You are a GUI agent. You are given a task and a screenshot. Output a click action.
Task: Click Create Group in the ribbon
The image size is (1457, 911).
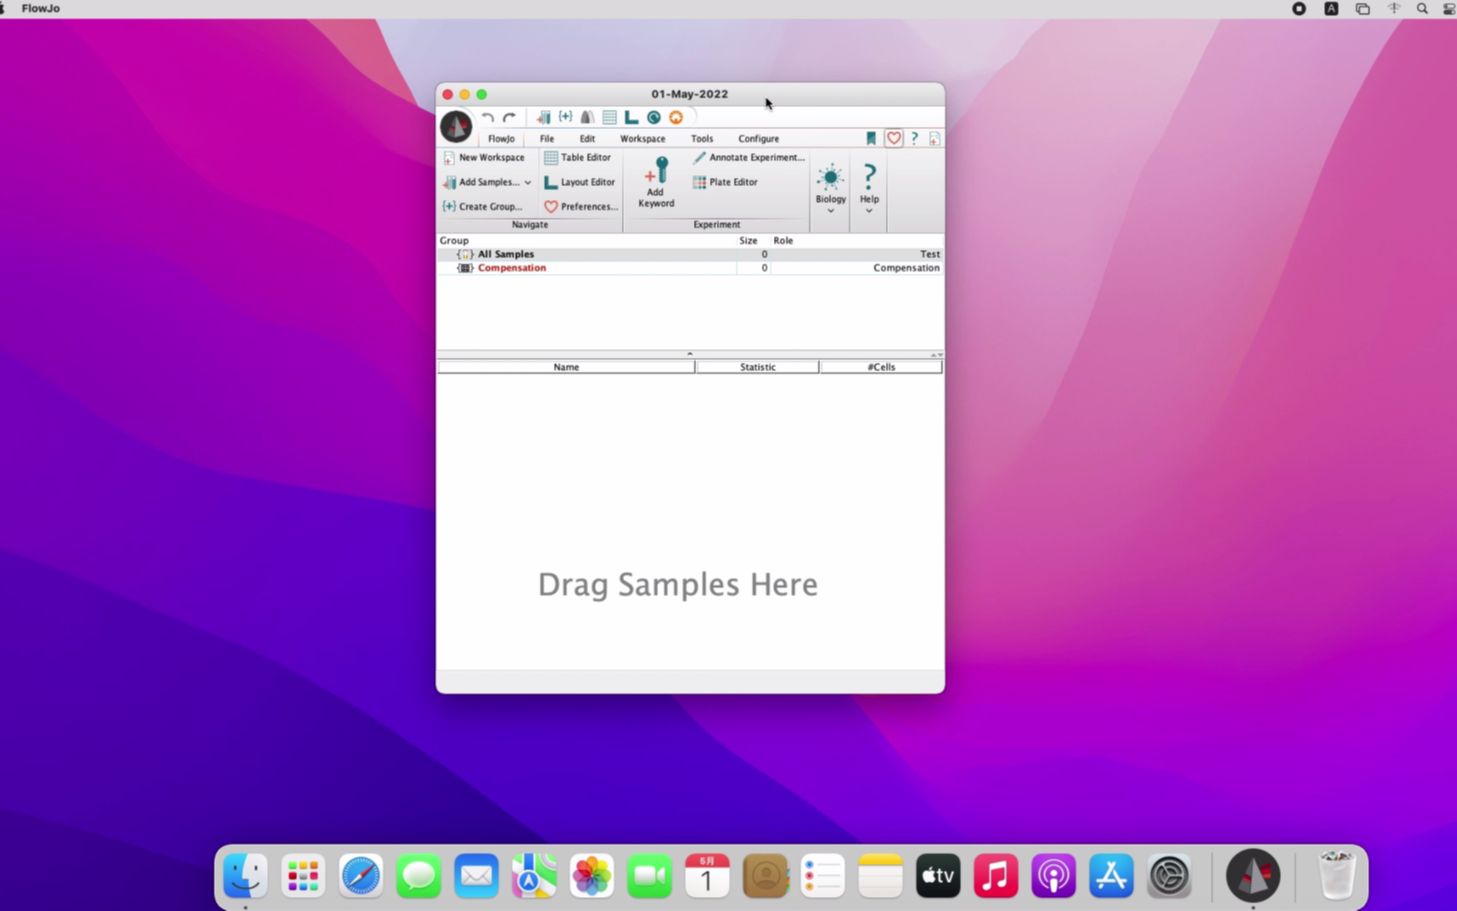(x=482, y=206)
